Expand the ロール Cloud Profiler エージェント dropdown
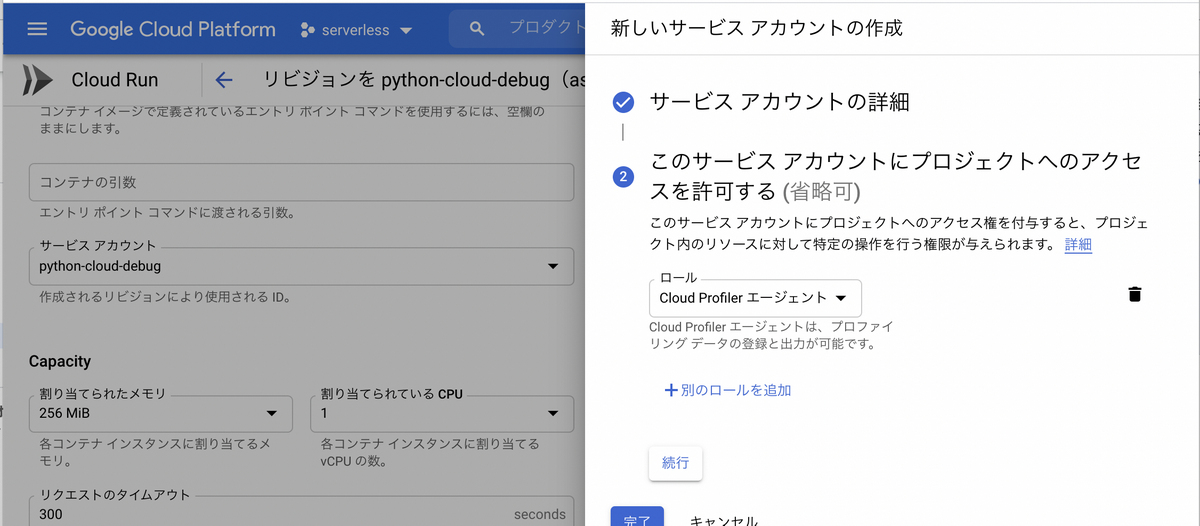The image size is (1200, 526). pos(755,298)
